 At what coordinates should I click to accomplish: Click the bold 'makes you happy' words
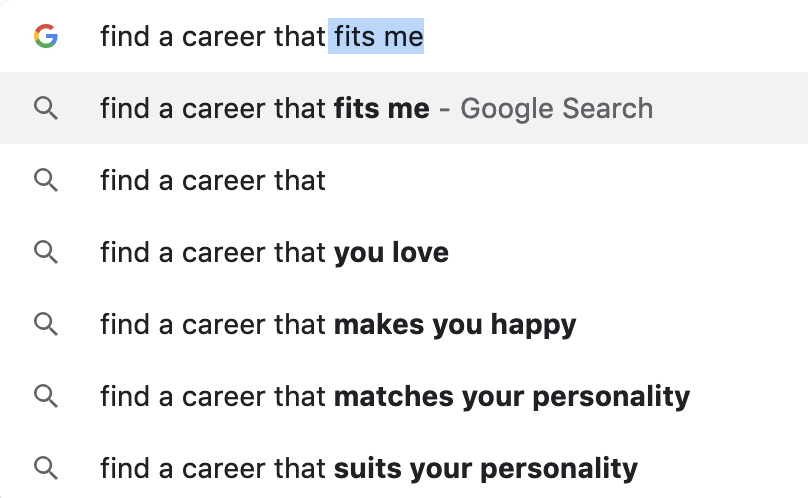click(x=455, y=325)
